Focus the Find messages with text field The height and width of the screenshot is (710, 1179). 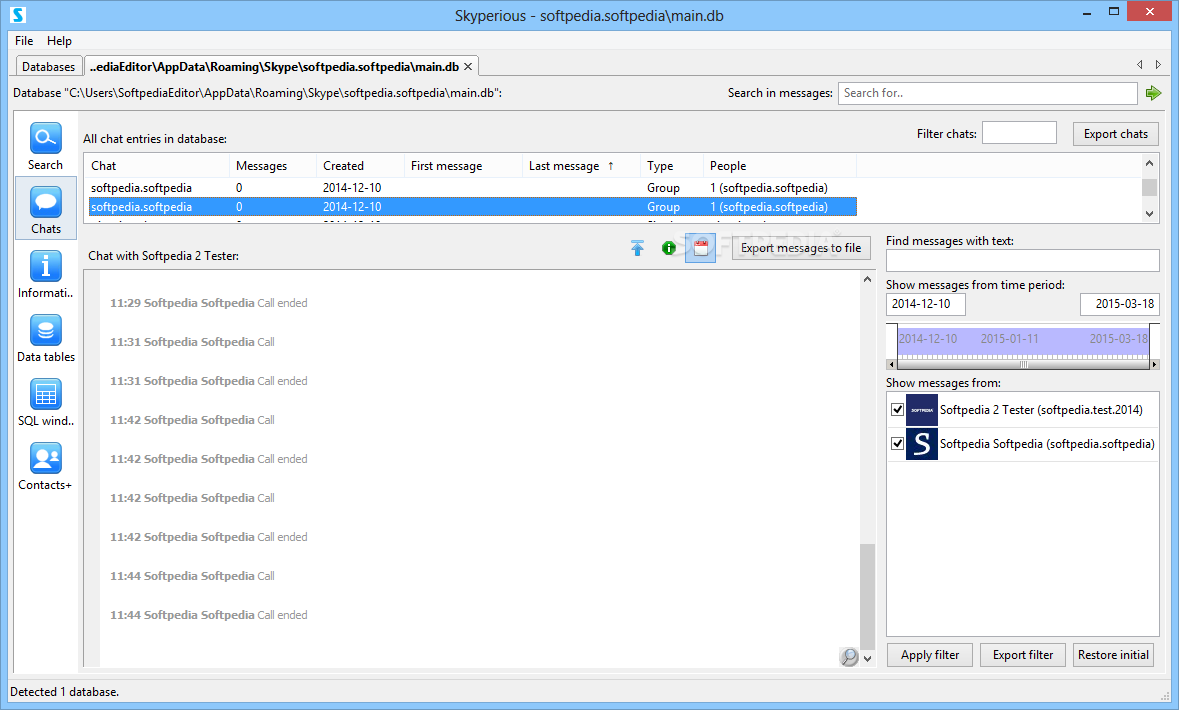click(x=1023, y=260)
